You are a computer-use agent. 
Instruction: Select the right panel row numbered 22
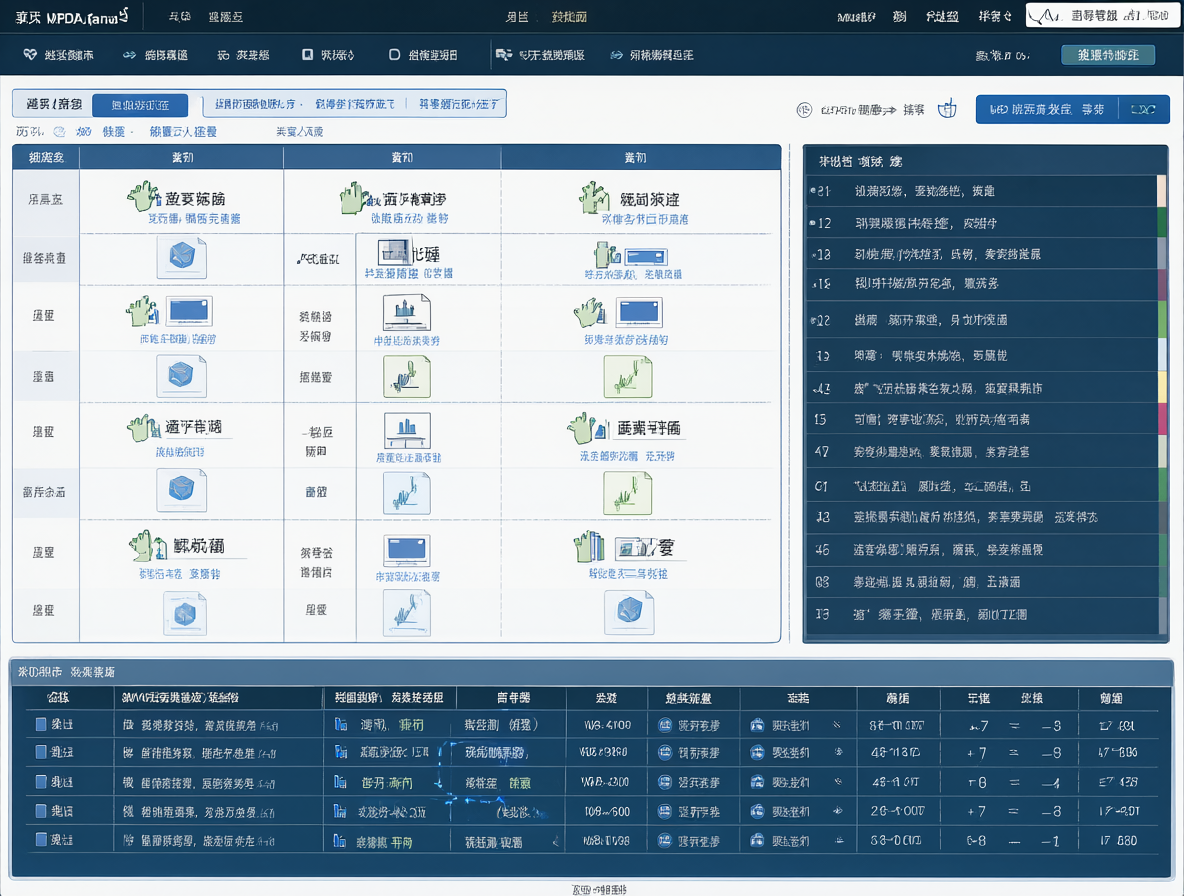[982, 319]
